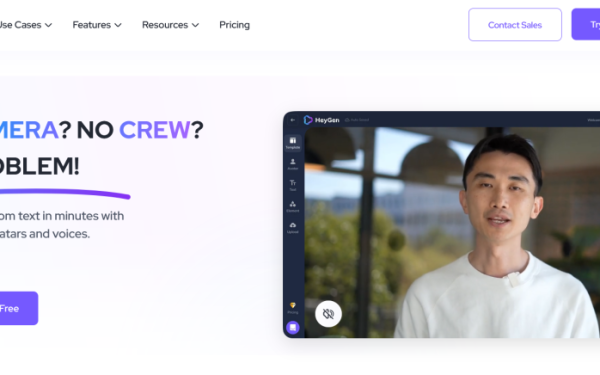Open the Pricing page in the top navigation
The height and width of the screenshot is (375, 600).
pos(235,25)
